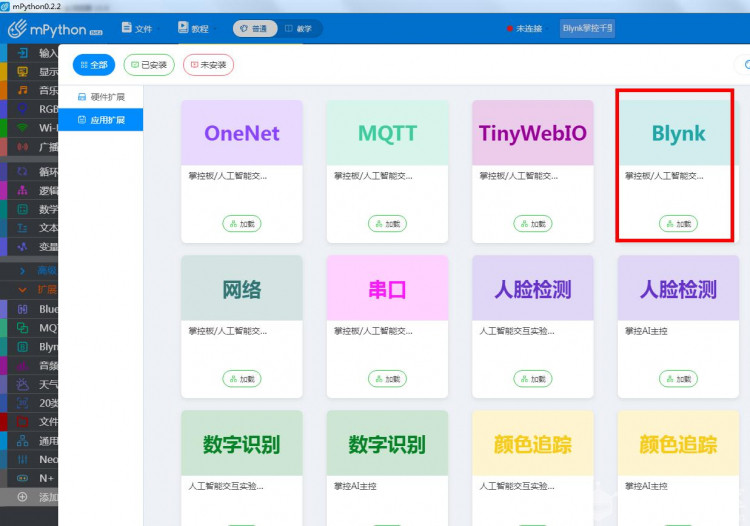Select the 逻辑 logic category icon
This screenshot has width=750, height=526.
tap(22, 190)
